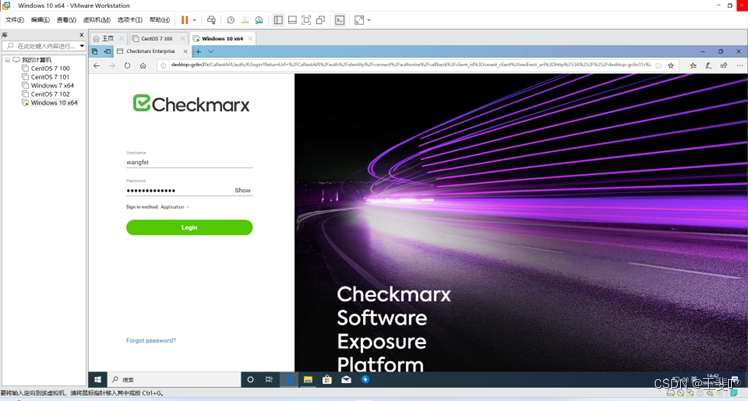
Task: Open the 文件(F) menu
Action: (x=14, y=20)
